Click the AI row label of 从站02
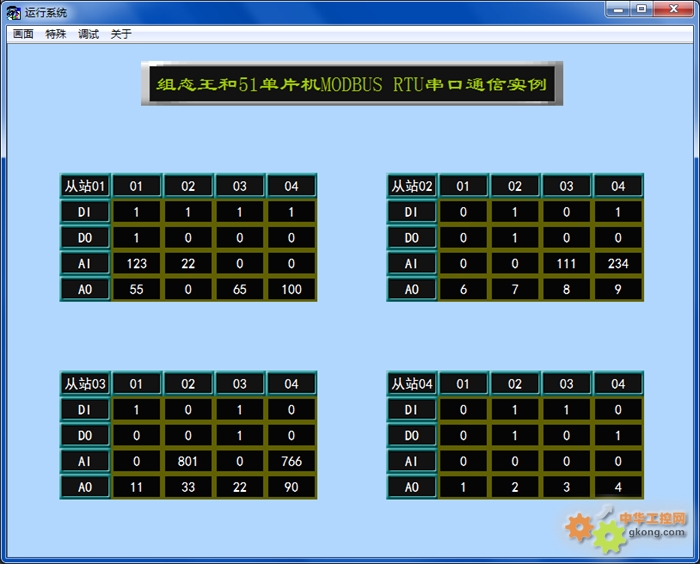 (x=412, y=263)
